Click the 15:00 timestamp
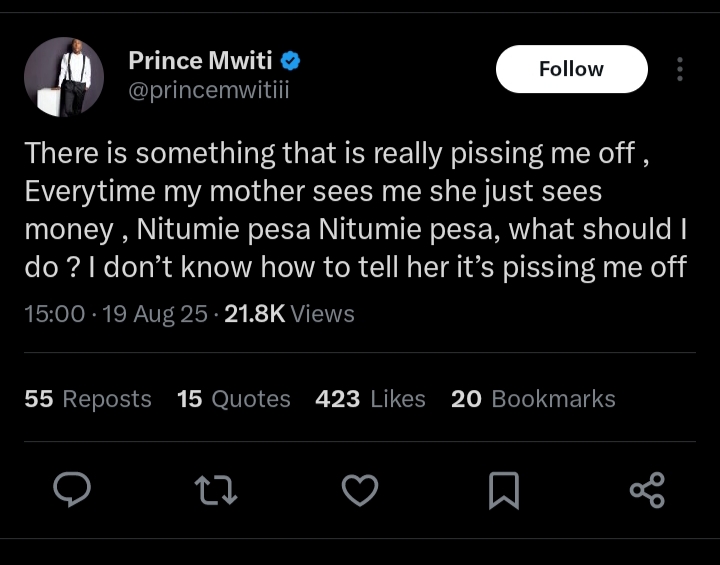The image size is (720, 565). [54, 314]
